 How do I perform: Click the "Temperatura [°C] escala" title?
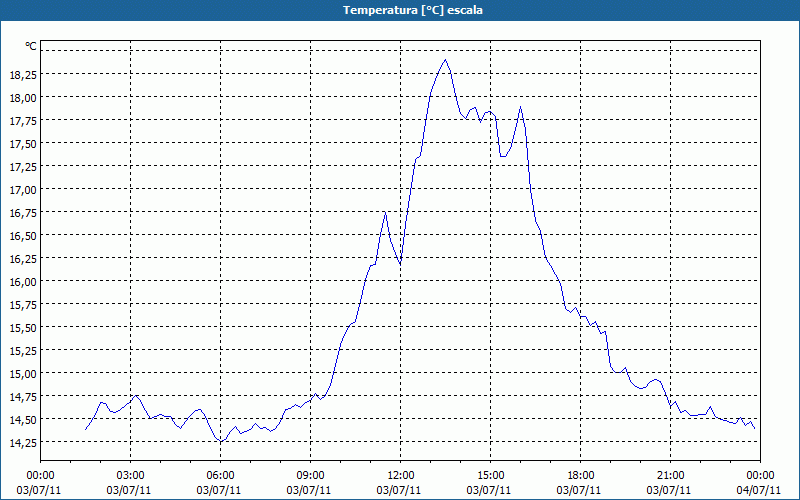[x=412, y=10]
